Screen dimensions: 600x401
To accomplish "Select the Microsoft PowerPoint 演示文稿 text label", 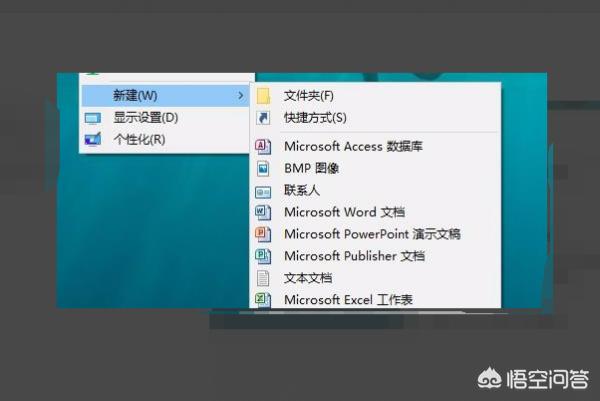I will click(x=372, y=234).
